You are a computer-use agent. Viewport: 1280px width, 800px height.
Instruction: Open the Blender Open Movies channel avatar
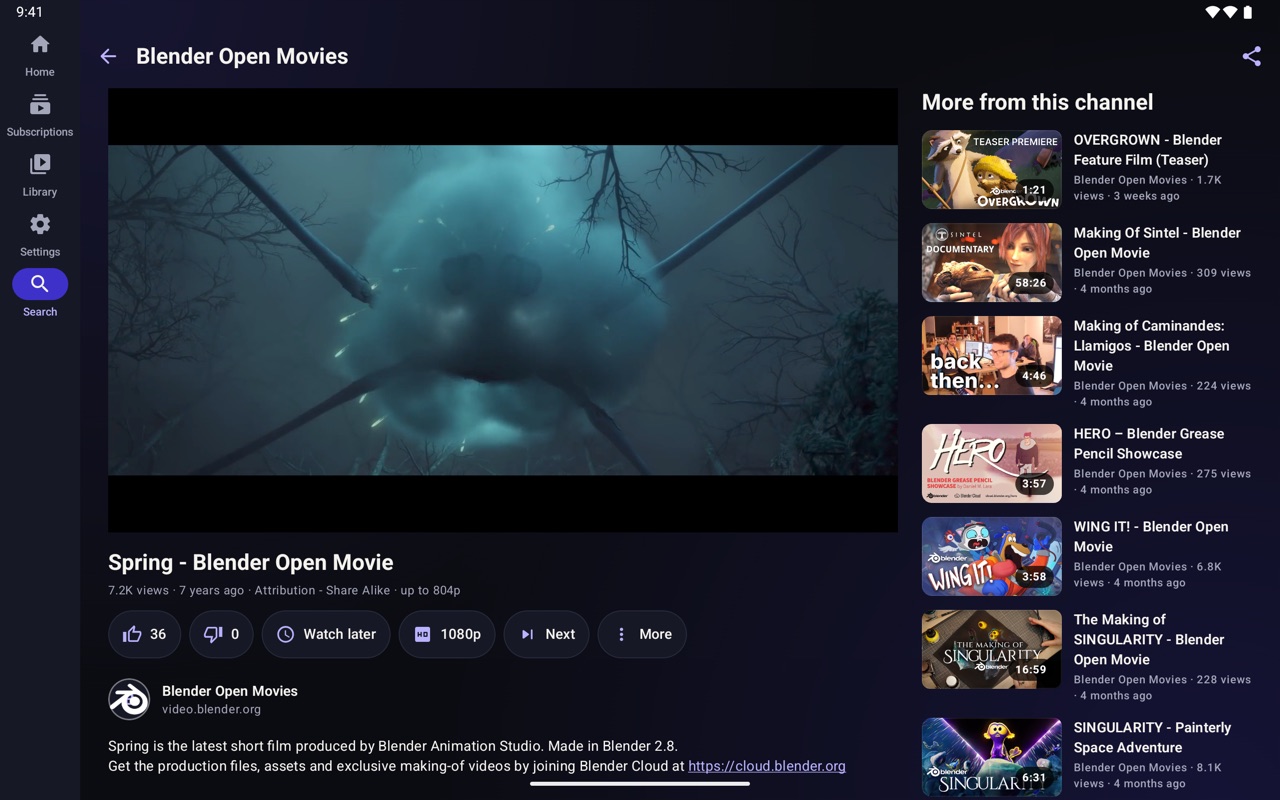pyautogui.click(x=129, y=700)
